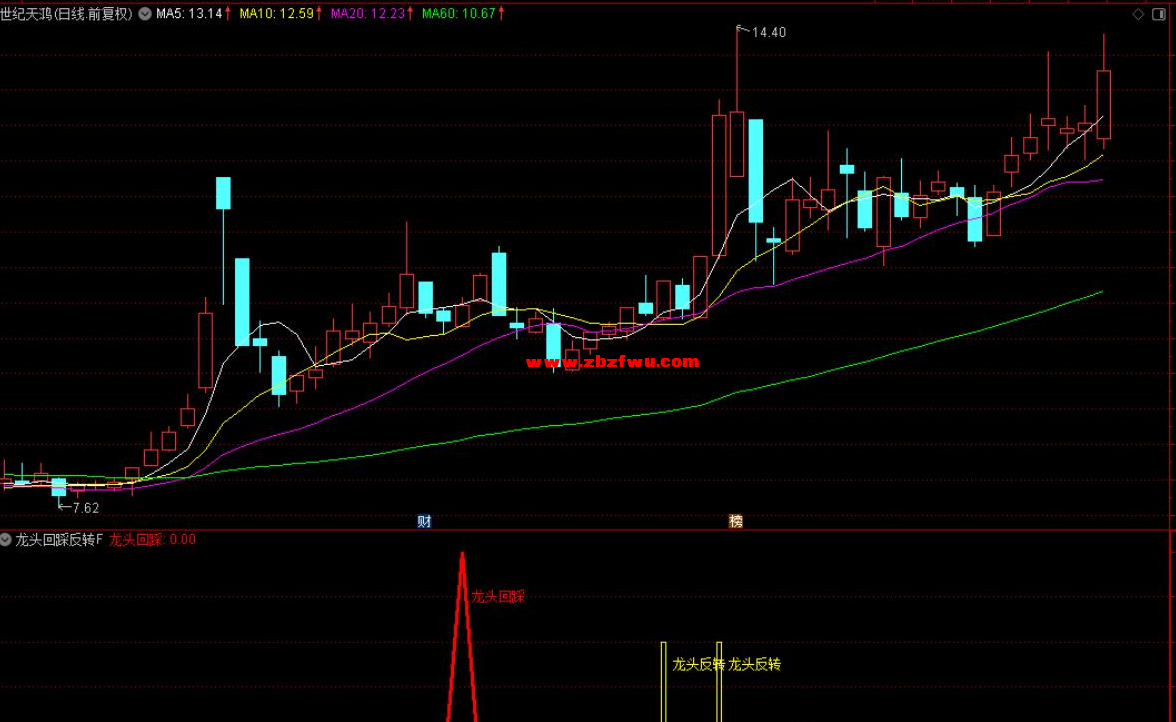This screenshot has height=722, width=1176.
Task: Click the 龙头回踩反转F indicator name
Action: pyautogui.click(x=58, y=540)
